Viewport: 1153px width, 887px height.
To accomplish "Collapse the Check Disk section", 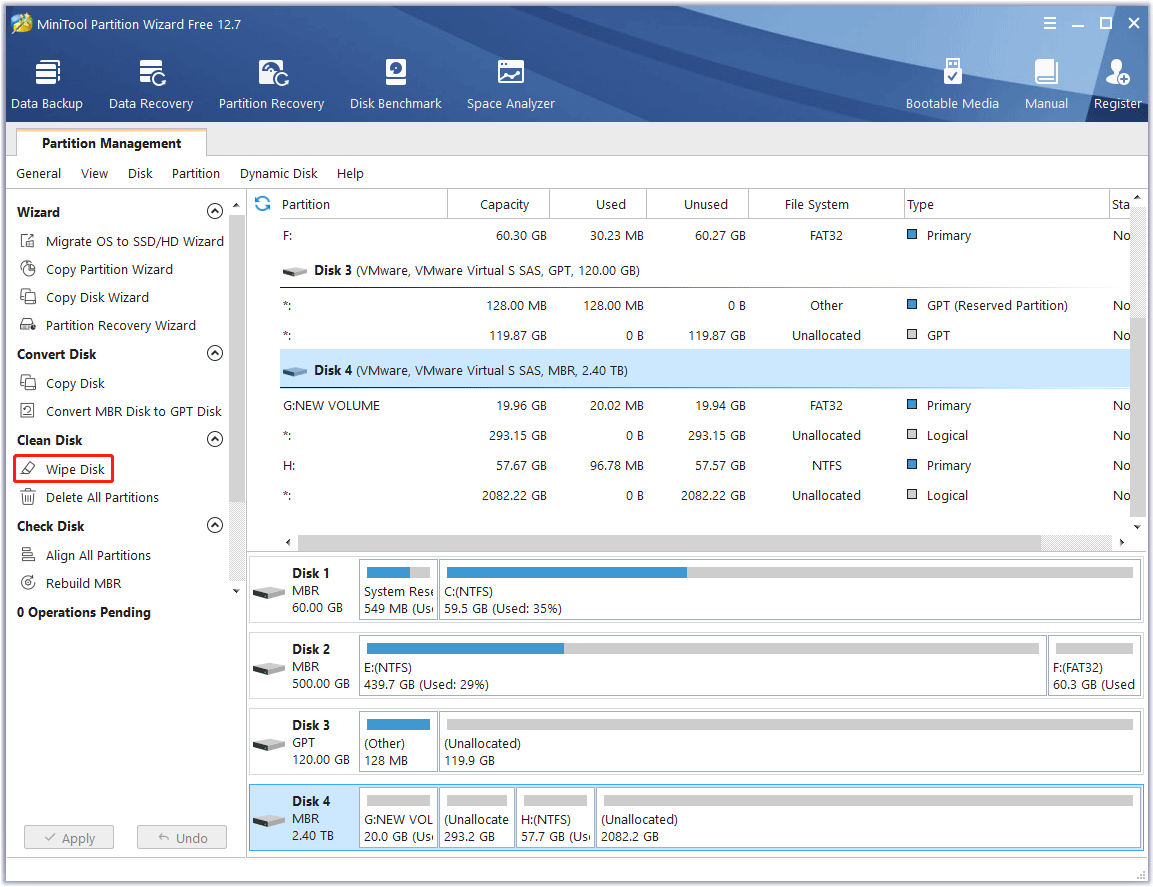I will click(215, 526).
